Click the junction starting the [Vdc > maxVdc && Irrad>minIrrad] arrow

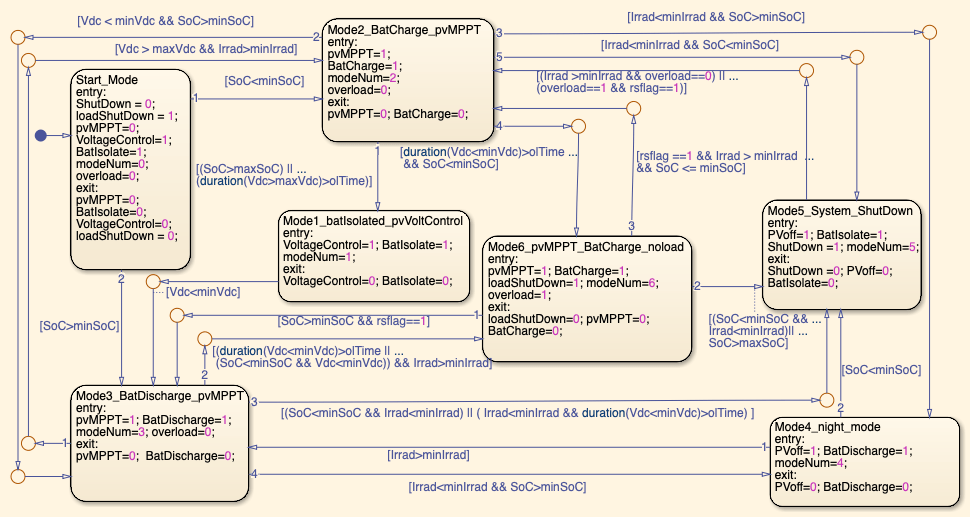28,60
